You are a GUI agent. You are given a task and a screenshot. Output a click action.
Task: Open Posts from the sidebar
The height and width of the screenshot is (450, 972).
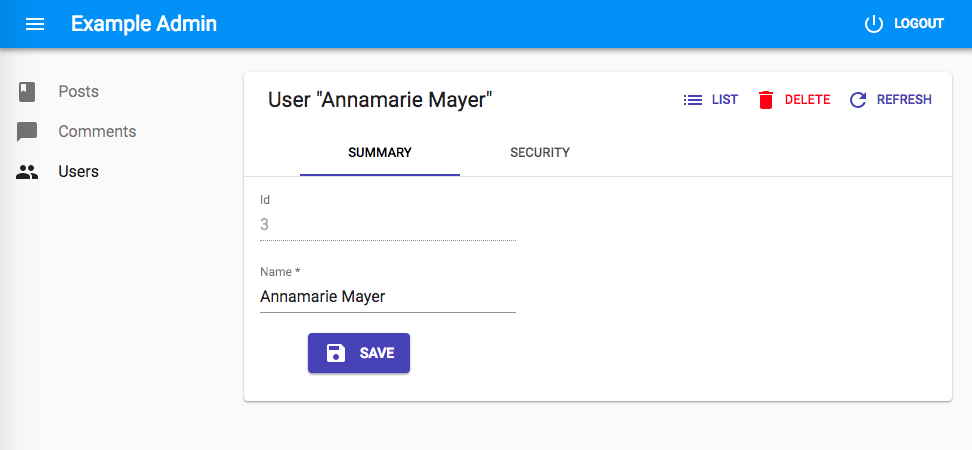tap(78, 92)
